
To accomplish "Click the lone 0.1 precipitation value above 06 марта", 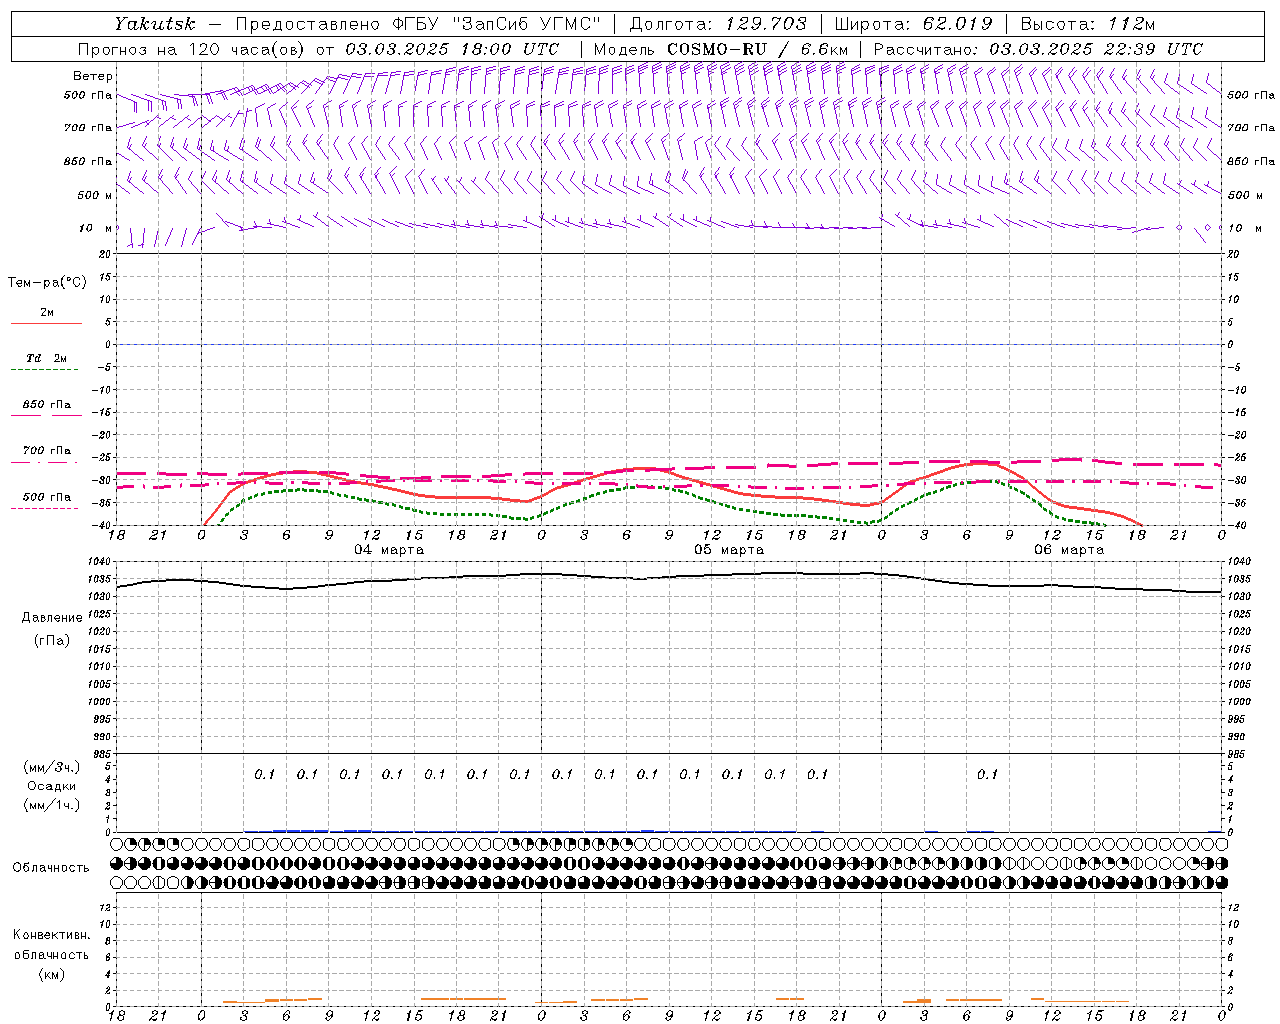I will pyautogui.click(x=988, y=774).
